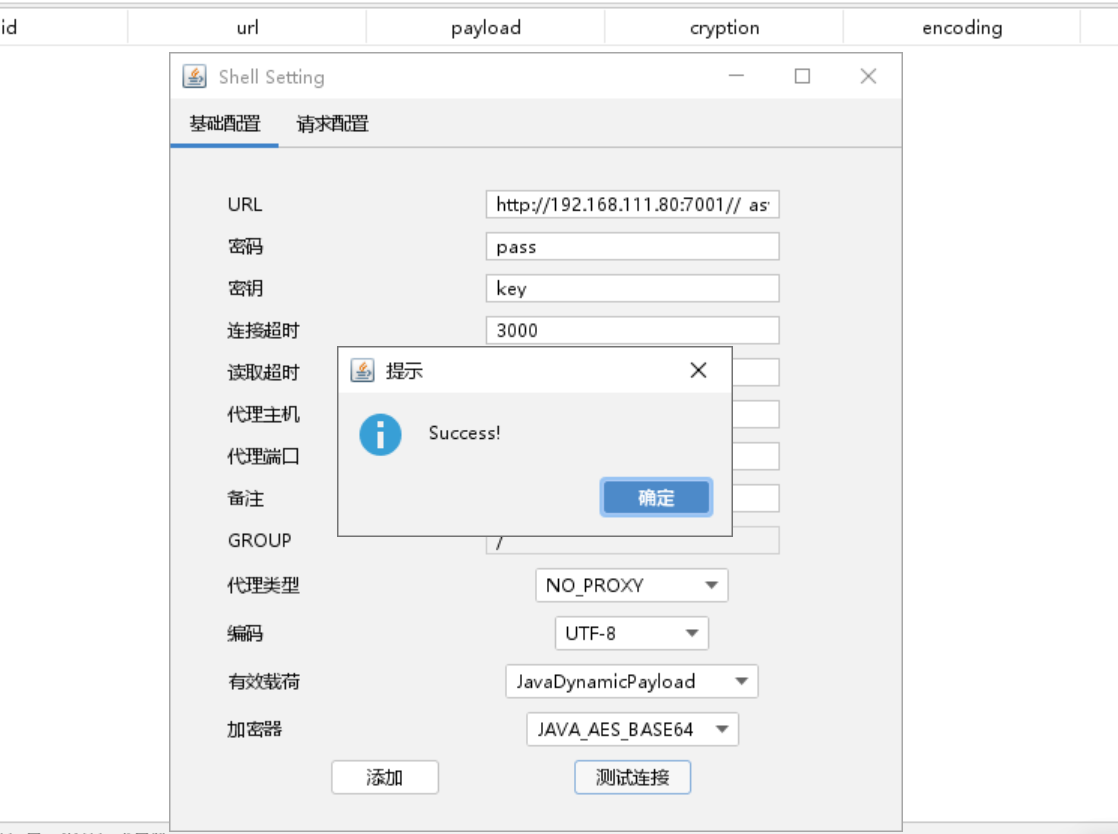Select the 基础配置 tab
The image size is (1118, 834).
point(225,124)
